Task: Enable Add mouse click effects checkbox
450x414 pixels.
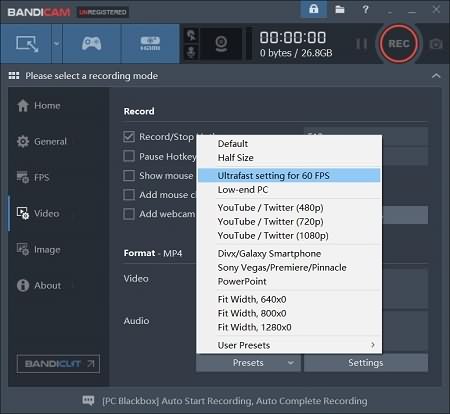Action: point(129,195)
